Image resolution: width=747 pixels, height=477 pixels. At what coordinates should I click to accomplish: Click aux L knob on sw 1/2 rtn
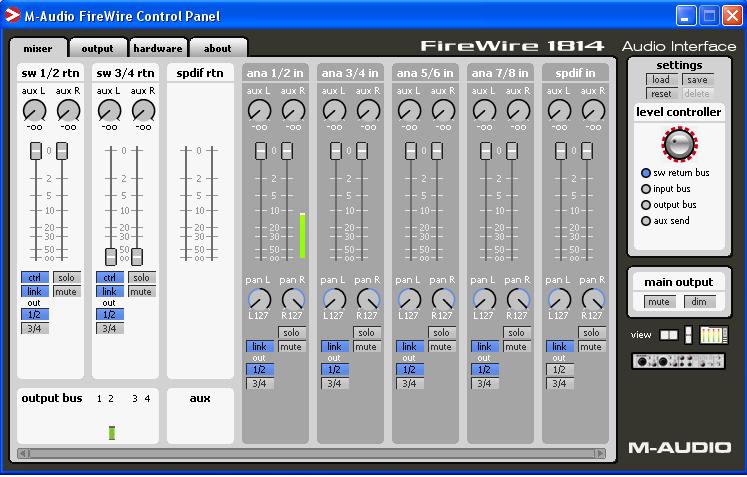pyautogui.click(x=34, y=111)
